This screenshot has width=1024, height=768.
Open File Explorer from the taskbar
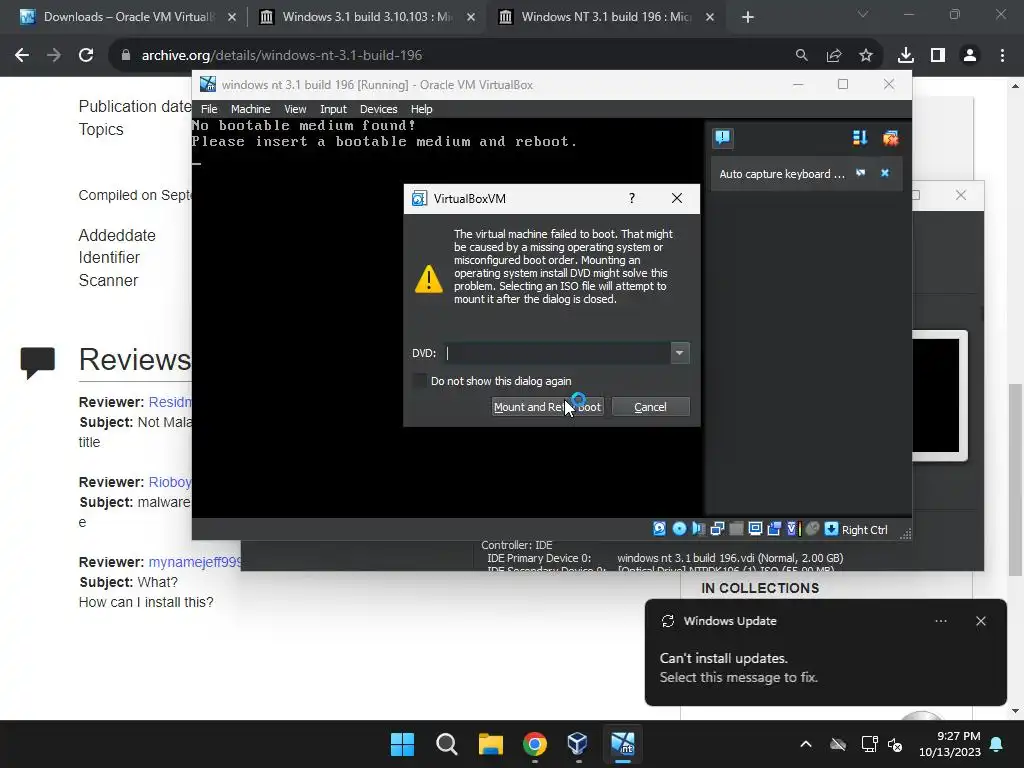tap(490, 744)
